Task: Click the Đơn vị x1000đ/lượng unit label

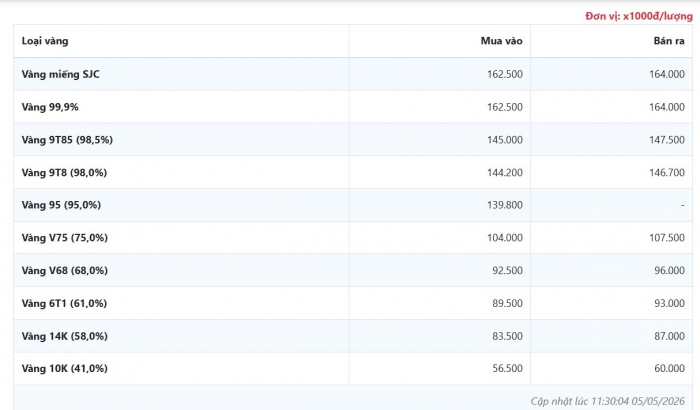Action: click(x=639, y=17)
